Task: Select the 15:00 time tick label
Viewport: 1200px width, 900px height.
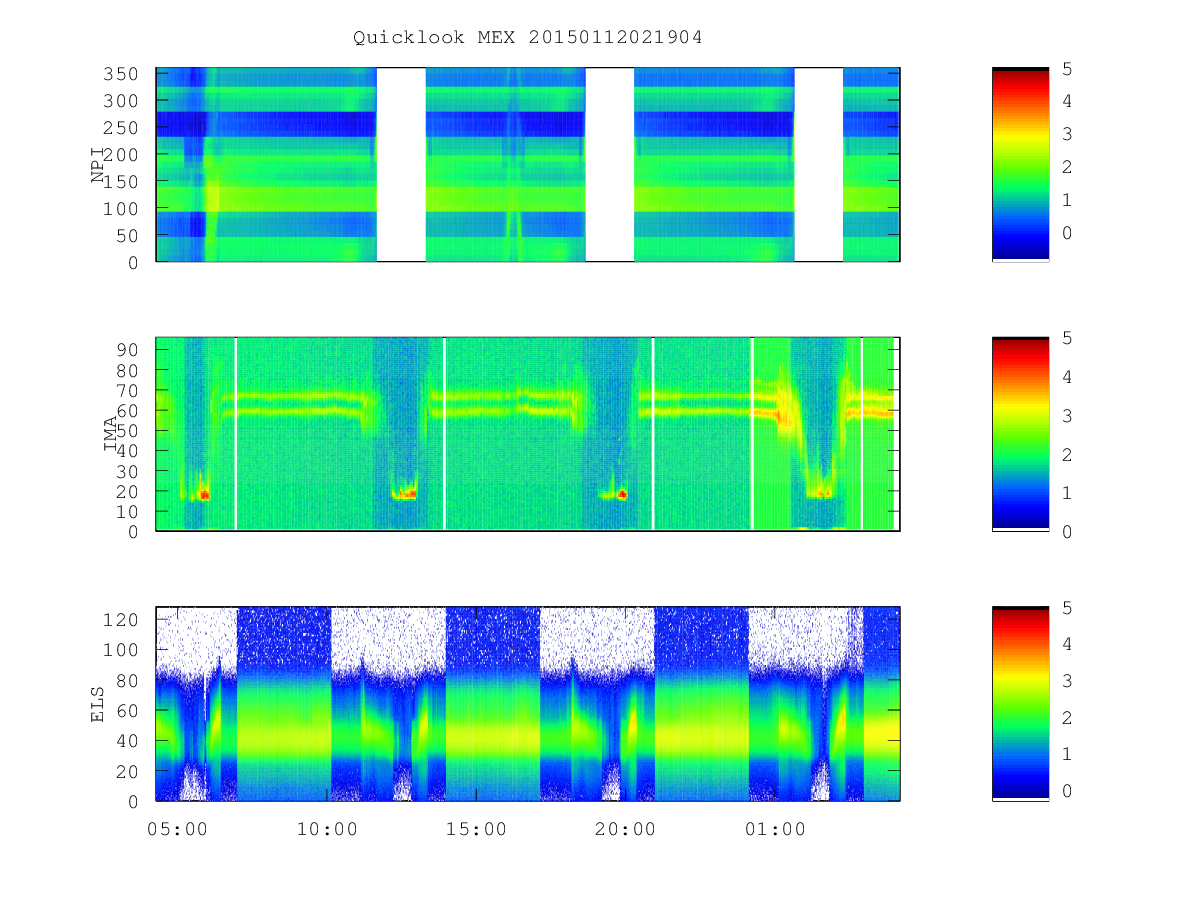Action: point(475,829)
